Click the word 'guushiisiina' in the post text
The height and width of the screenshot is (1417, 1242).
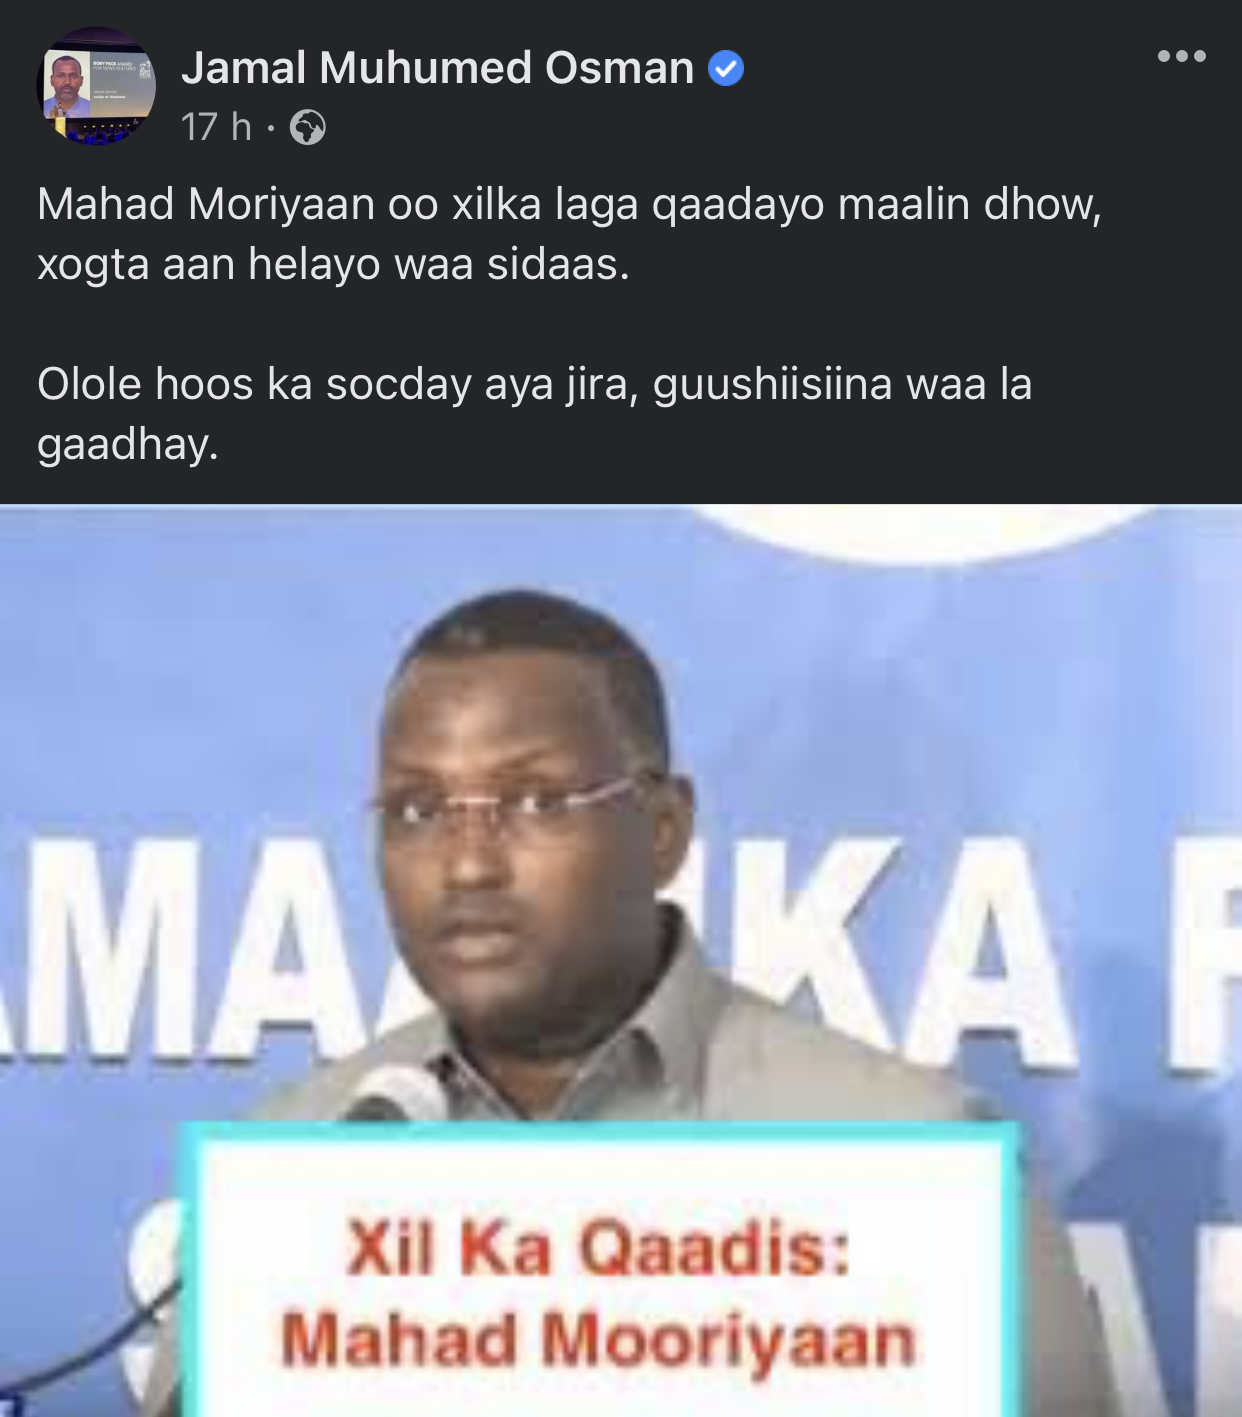point(772,385)
